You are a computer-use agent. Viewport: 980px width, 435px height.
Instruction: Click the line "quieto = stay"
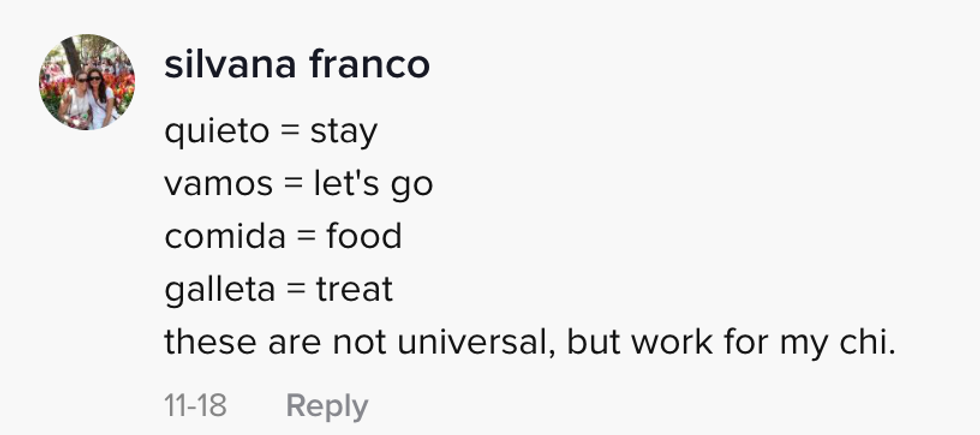pos(271,131)
